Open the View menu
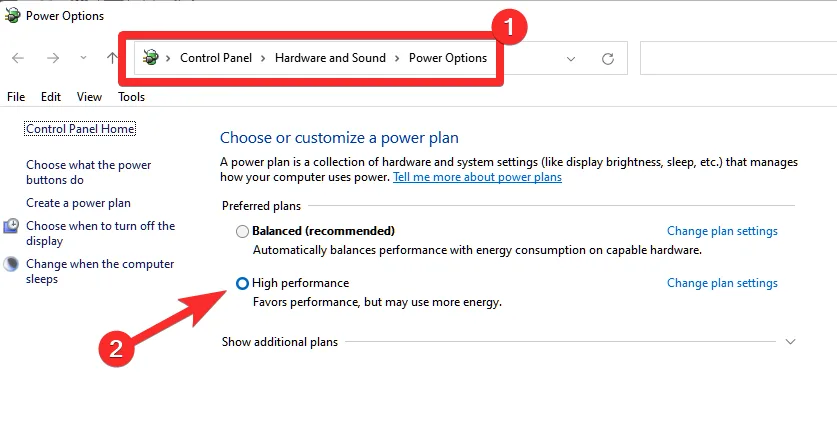 pos(89,97)
